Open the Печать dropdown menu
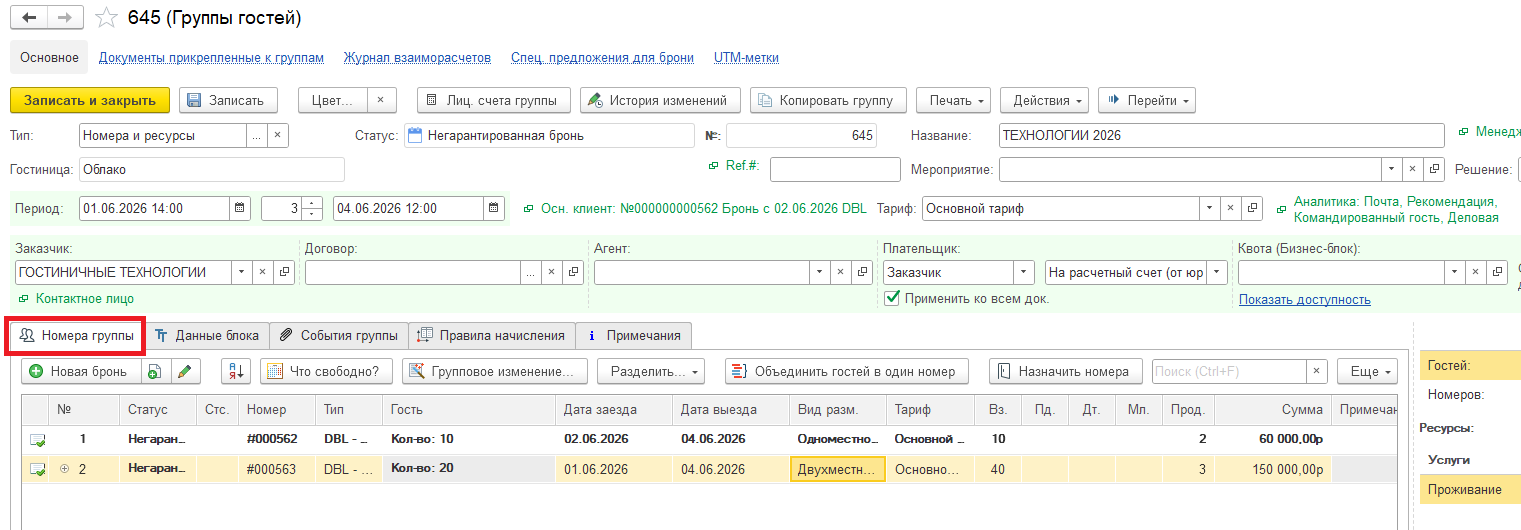 952,100
